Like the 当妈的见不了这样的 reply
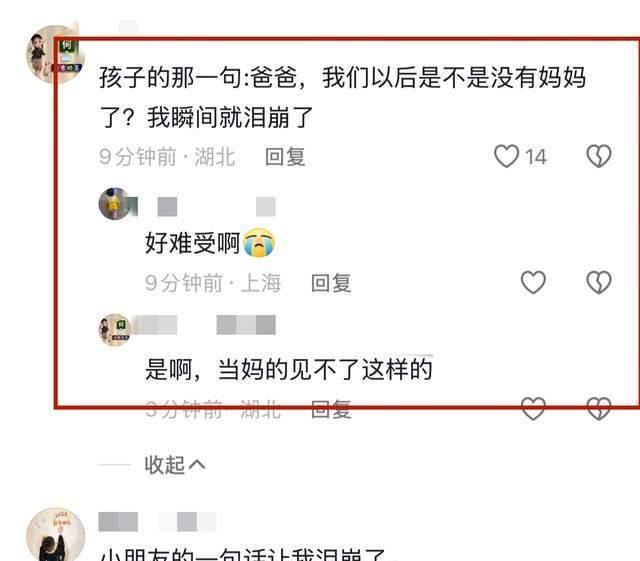640x561 pixels. coord(533,409)
